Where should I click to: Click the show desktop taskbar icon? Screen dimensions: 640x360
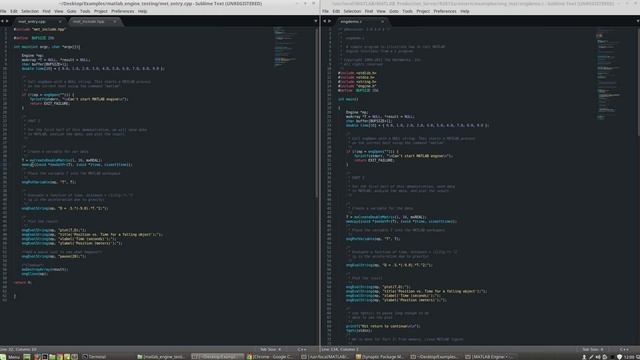[x=27, y=357]
